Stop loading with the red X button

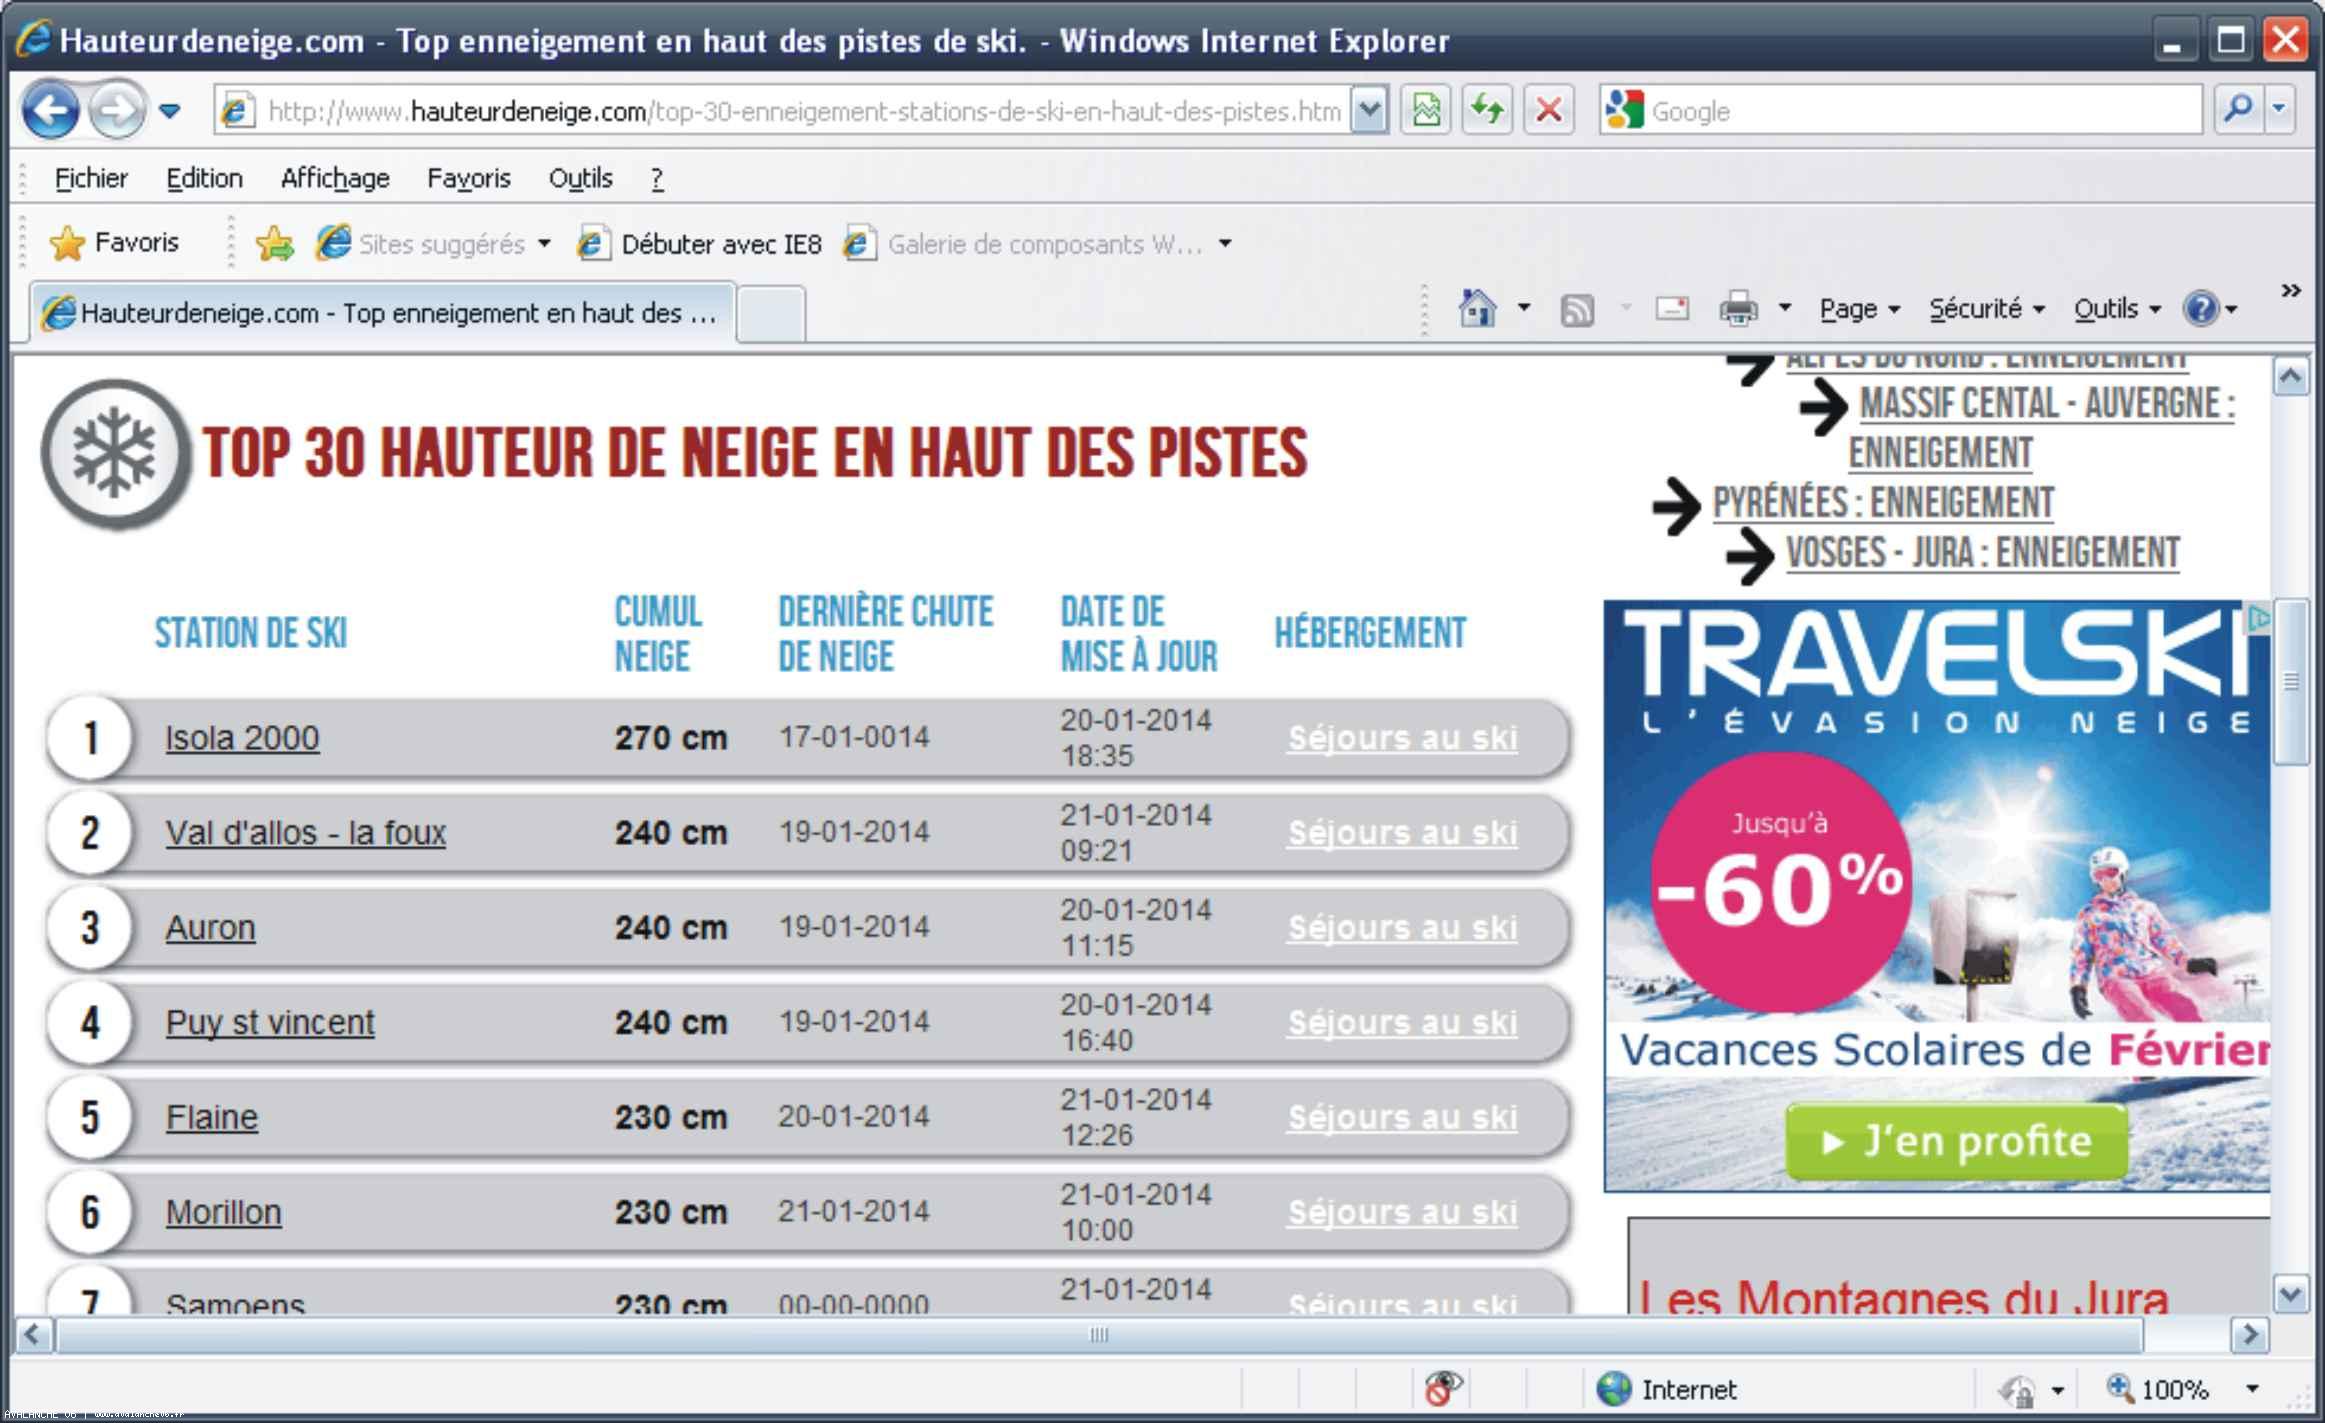pos(1548,110)
